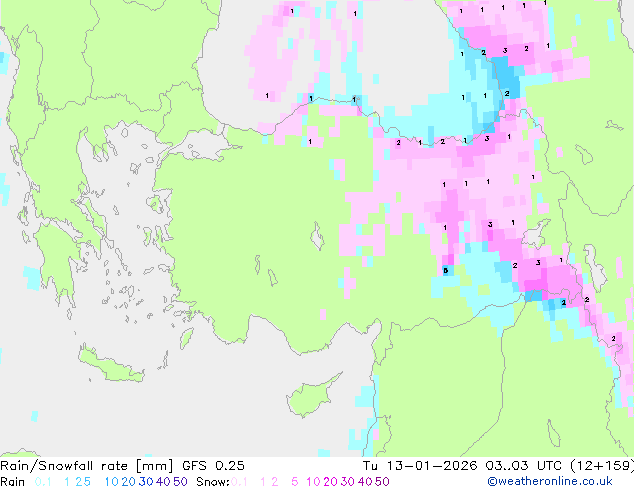Select the 0.1 value in Snow legend

pyautogui.click(x=239, y=482)
